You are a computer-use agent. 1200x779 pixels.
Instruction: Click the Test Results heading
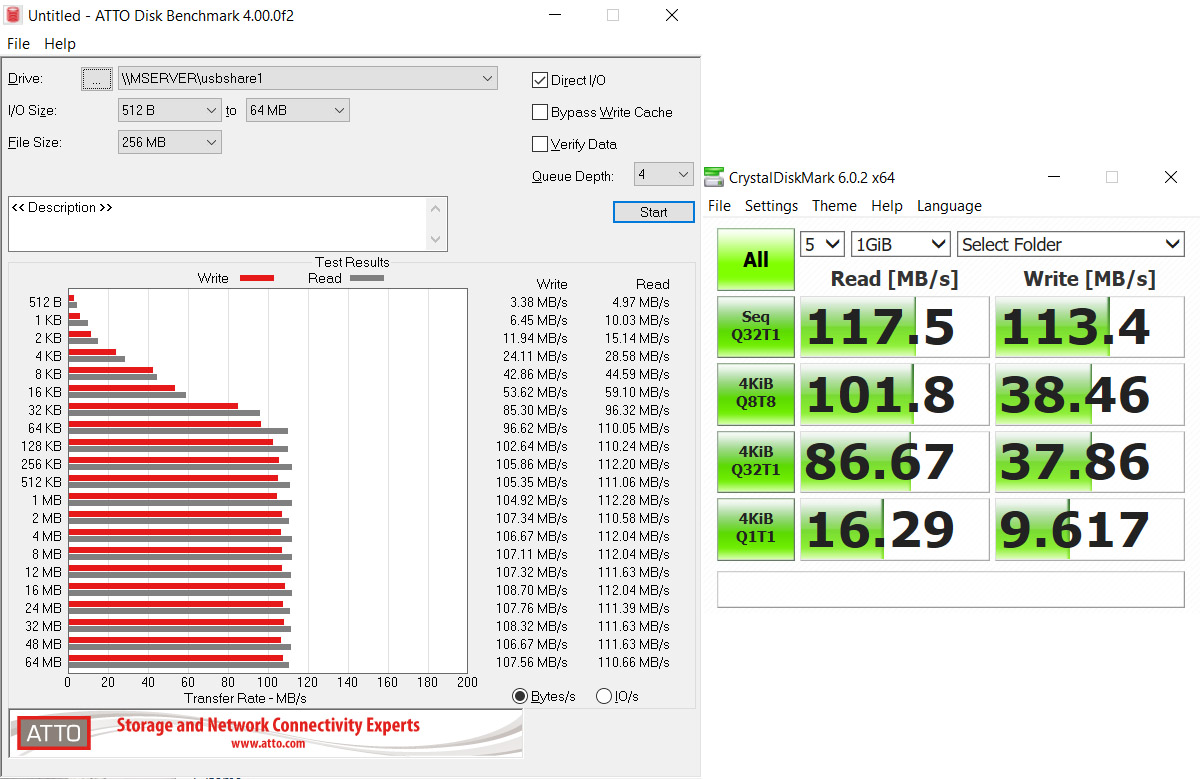352,262
